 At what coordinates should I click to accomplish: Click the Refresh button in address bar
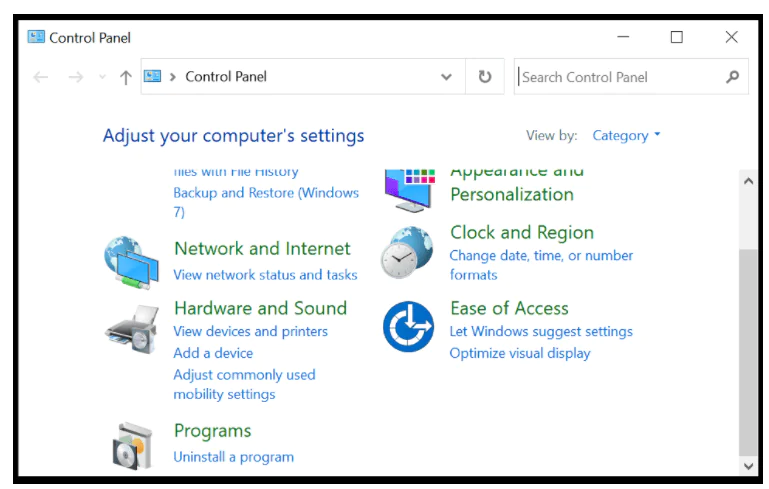[x=485, y=77]
